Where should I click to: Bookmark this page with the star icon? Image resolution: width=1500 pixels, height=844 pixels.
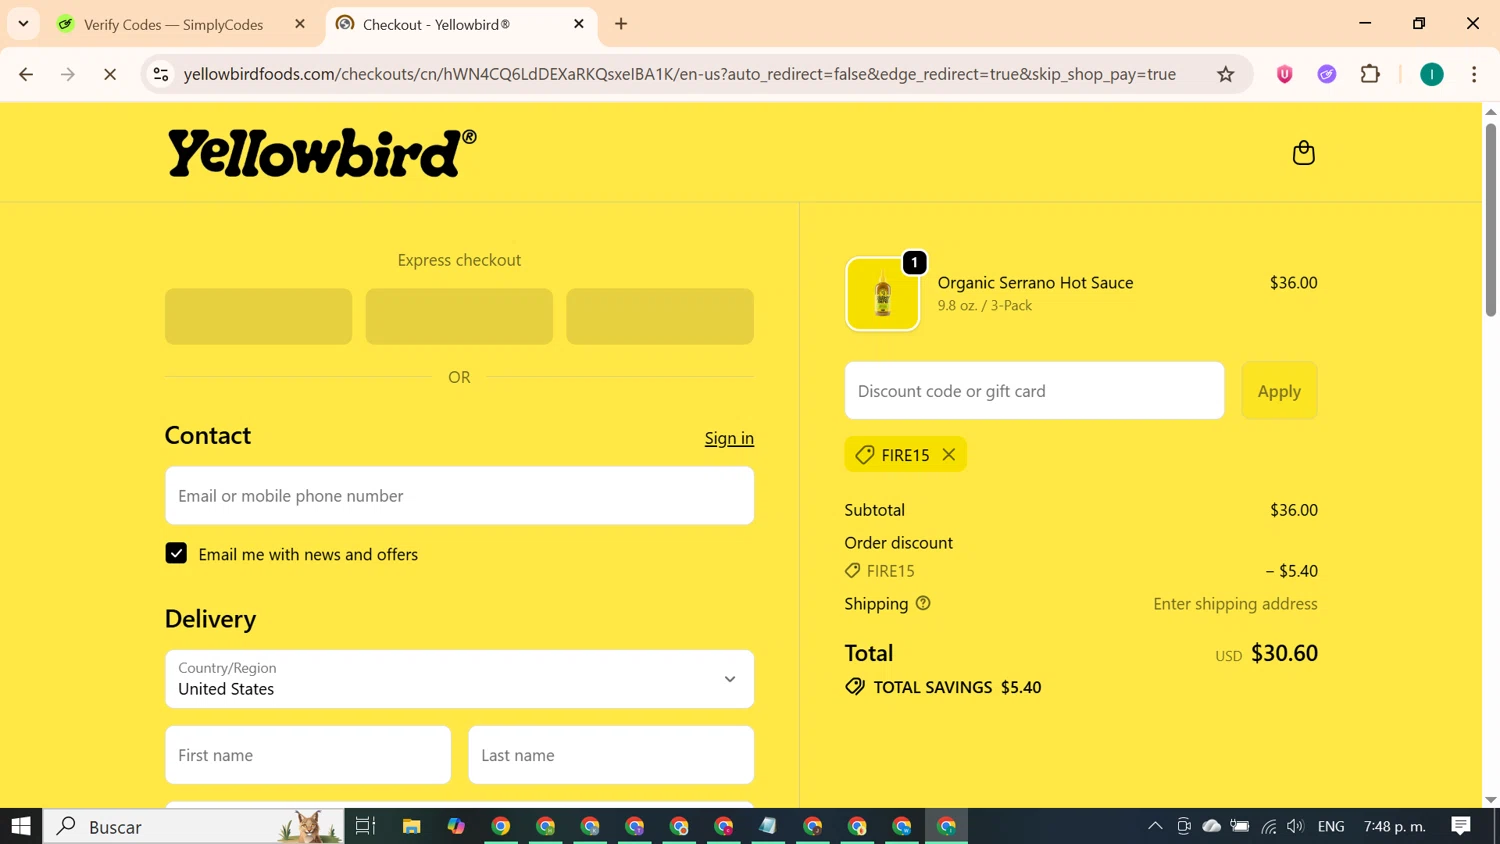[1225, 74]
